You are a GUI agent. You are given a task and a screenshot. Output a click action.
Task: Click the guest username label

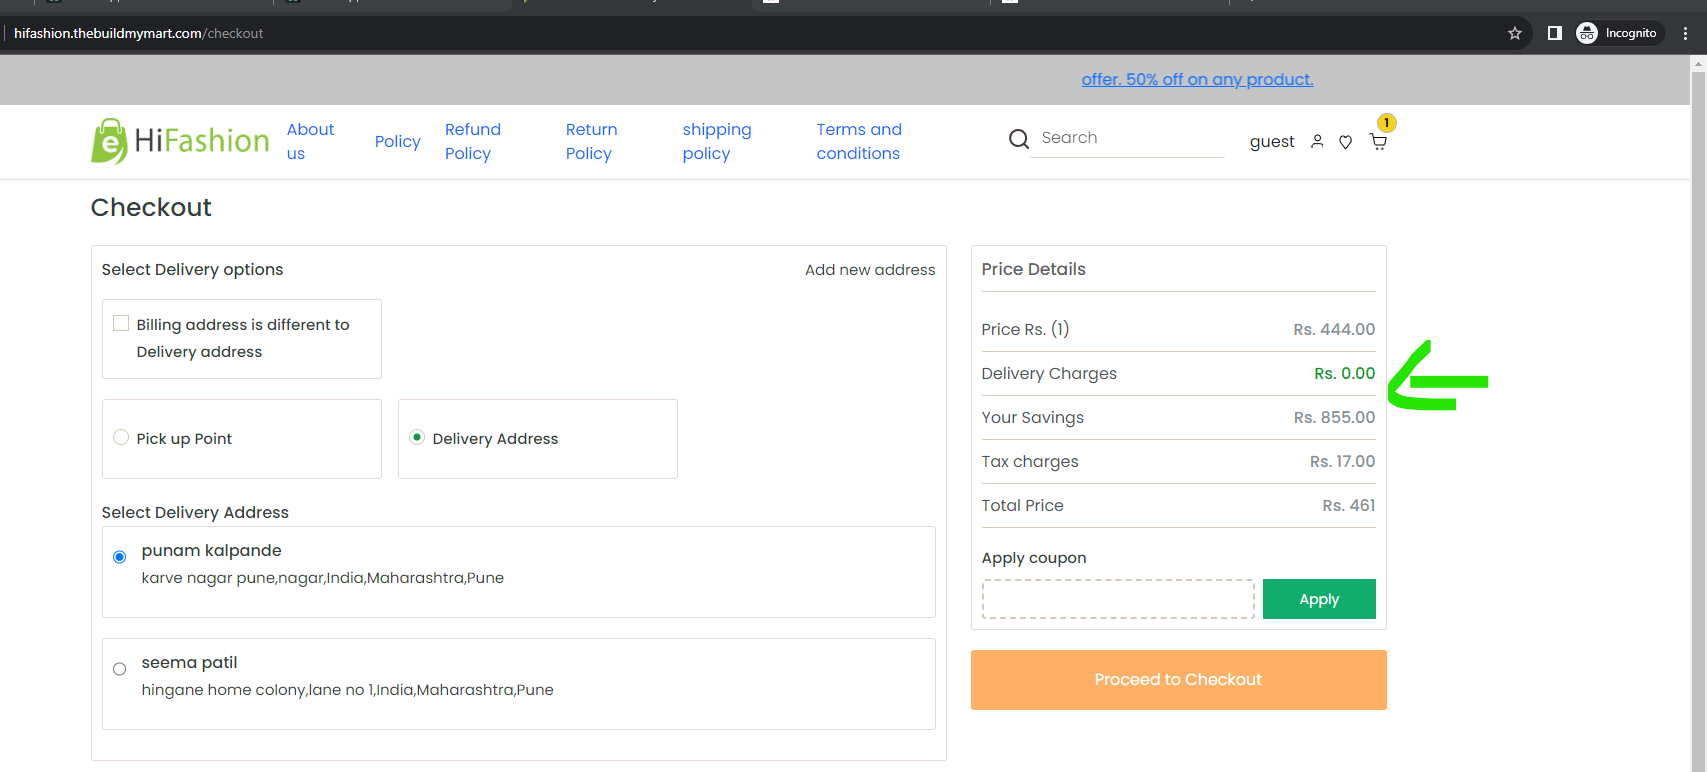click(x=1272, y=142)
